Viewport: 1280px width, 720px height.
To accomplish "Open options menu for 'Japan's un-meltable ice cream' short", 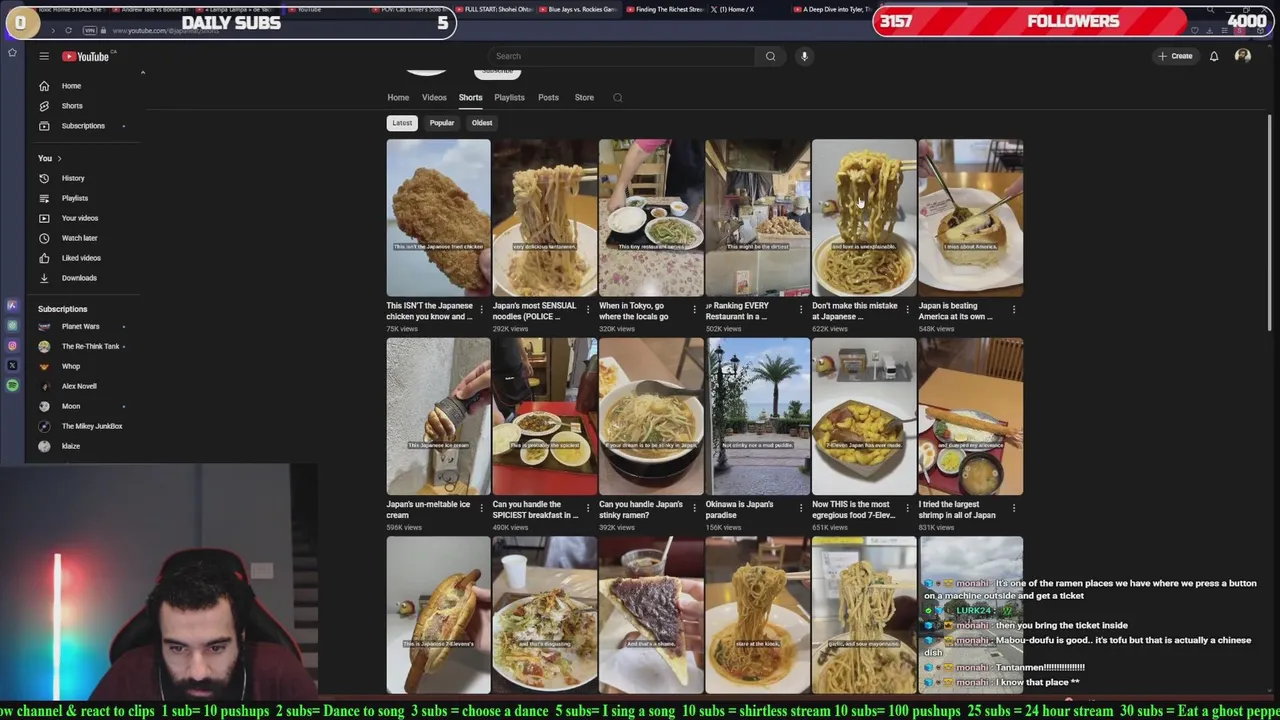I will 481,509.
